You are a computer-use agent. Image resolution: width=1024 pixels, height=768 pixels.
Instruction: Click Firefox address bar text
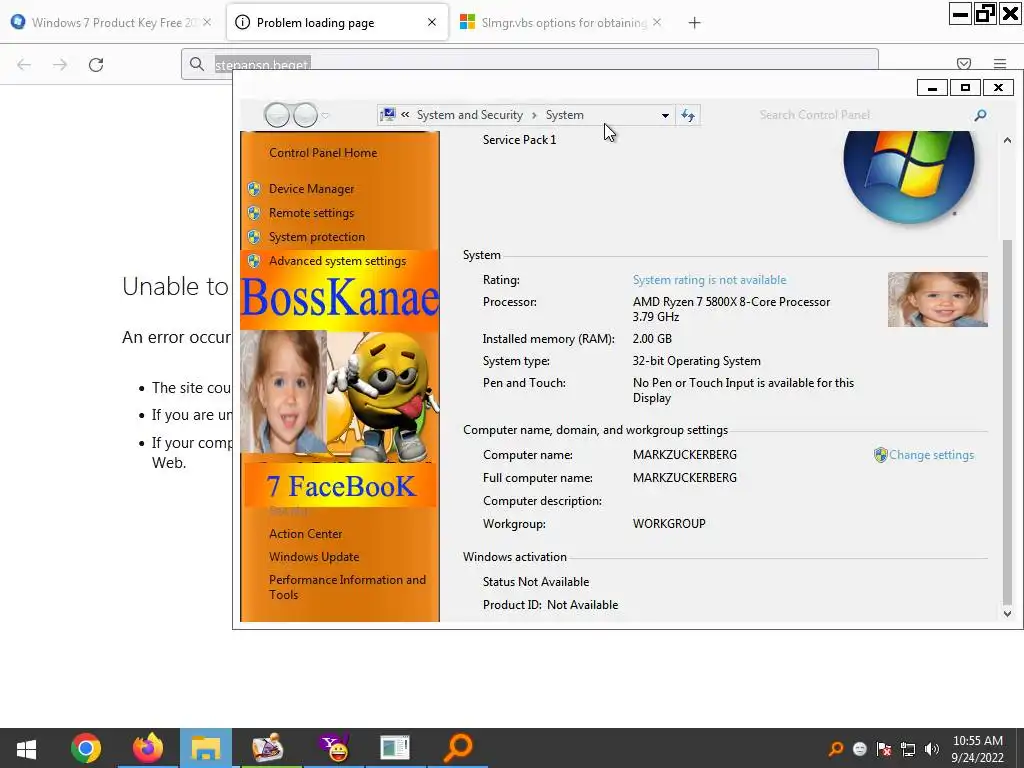click(x=261, y=65)
